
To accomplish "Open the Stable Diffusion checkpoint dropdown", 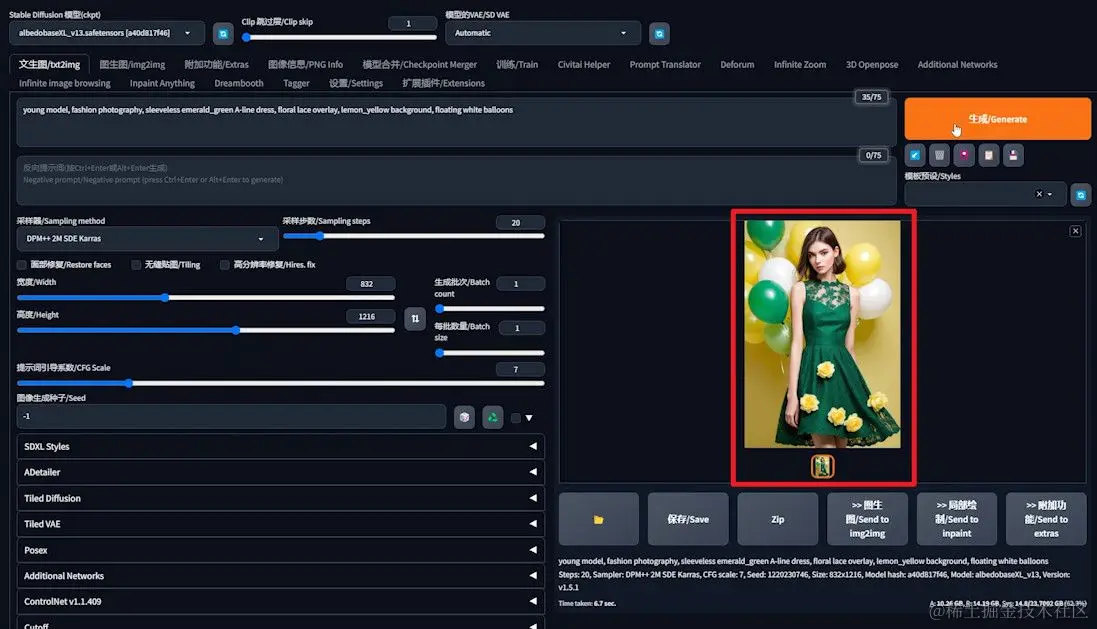I will (107, 33).
